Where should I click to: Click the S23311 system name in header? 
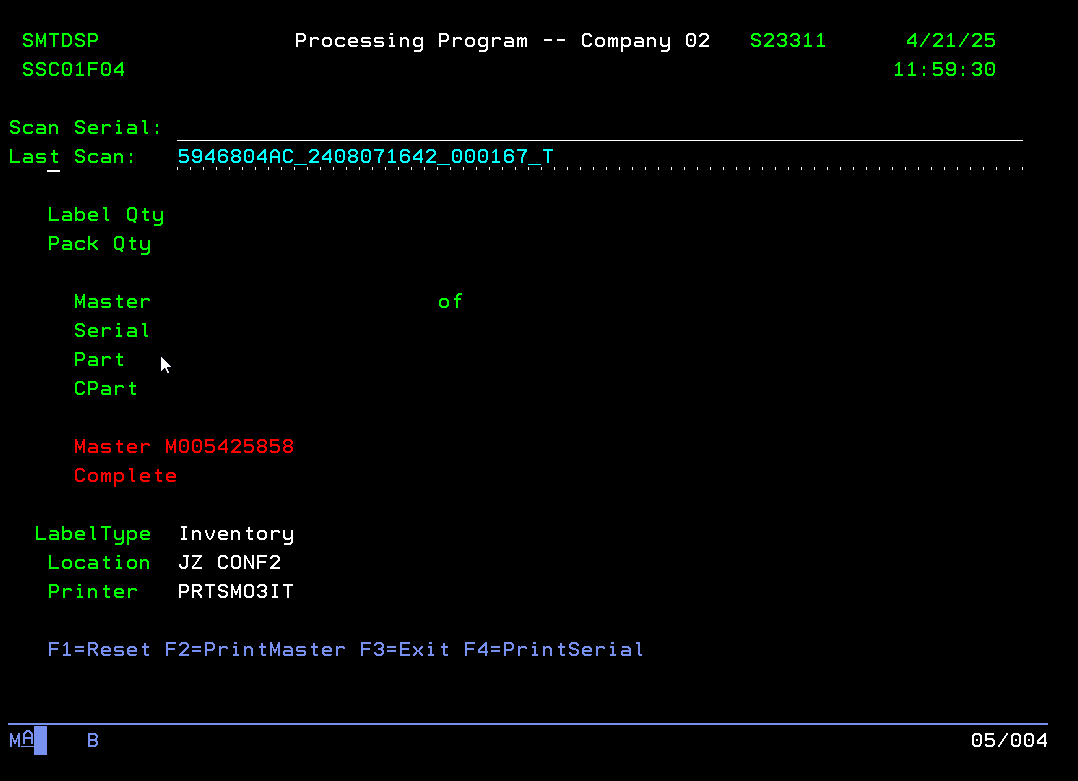click(788, 41)
